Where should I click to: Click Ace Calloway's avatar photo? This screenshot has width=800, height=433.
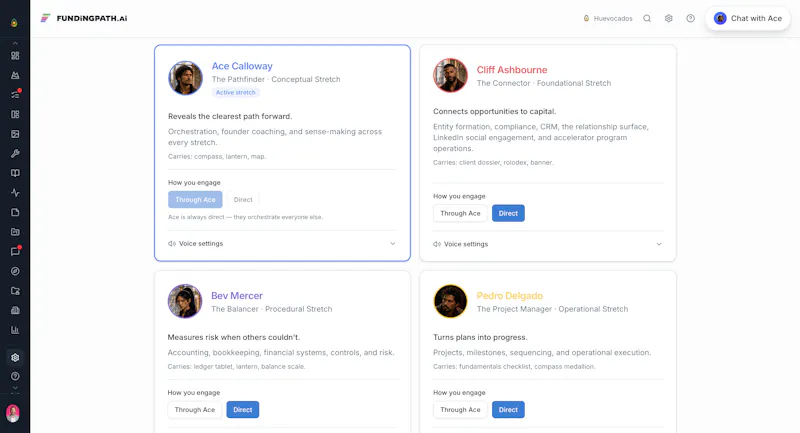[186, 78]
